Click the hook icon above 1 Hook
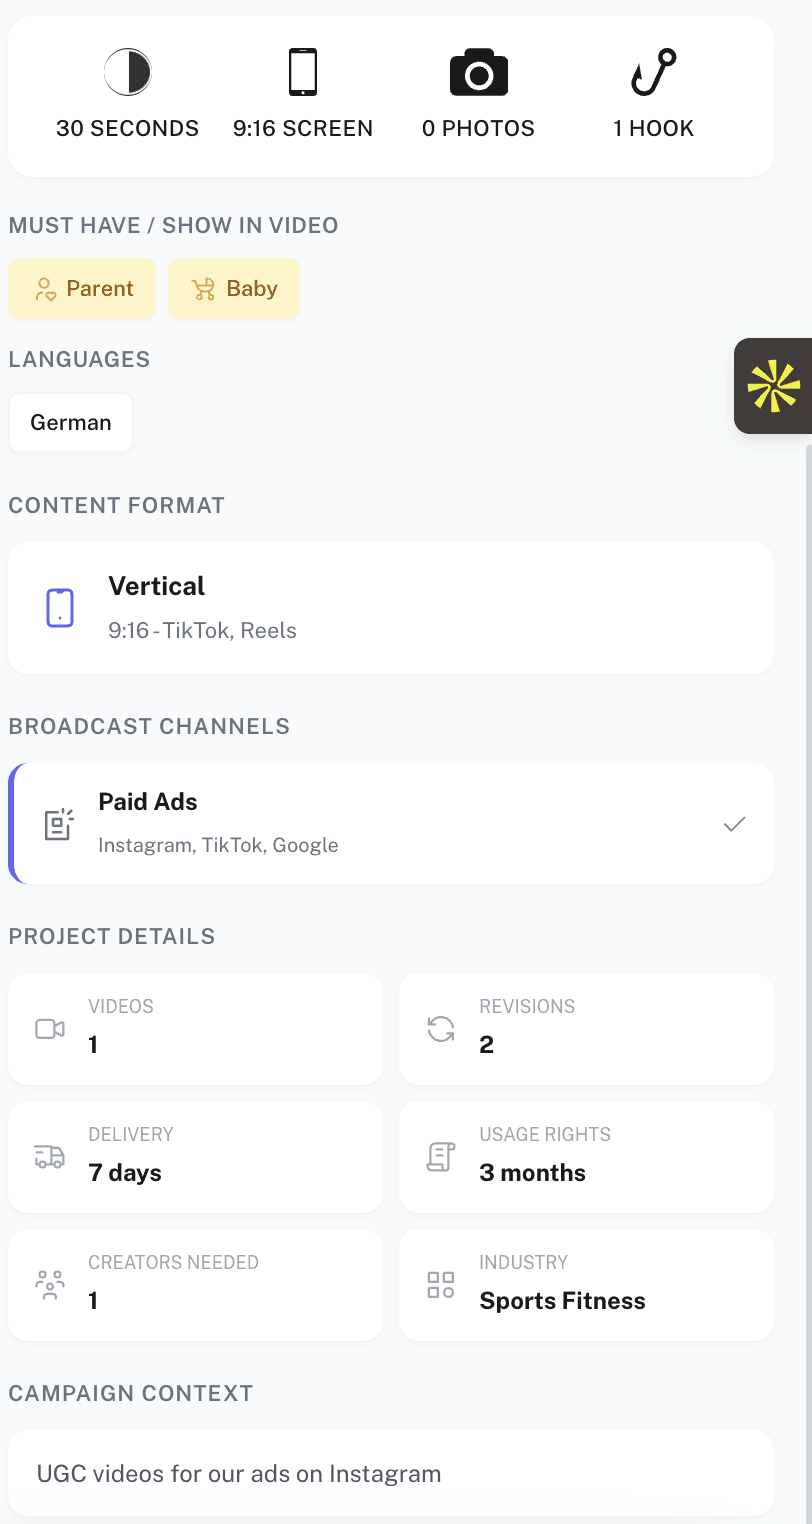The height and width of the screenshot is (1524, 812). tap(653, 73)
